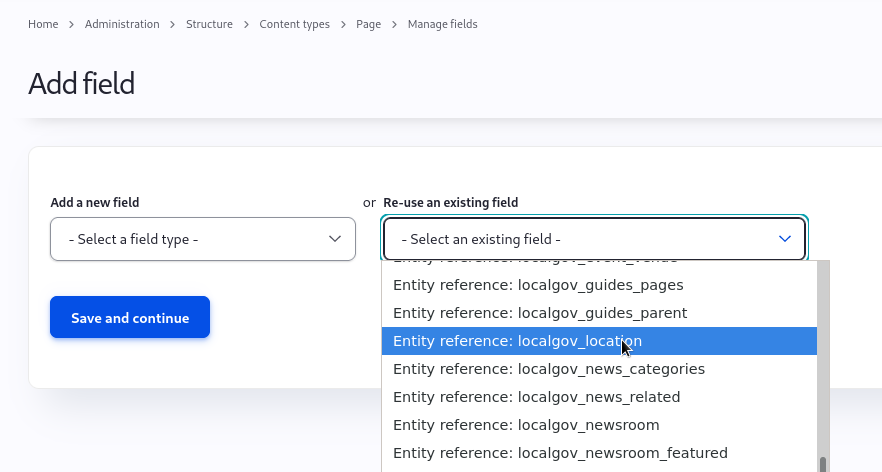Screen dimensions: 882x472
Task: Navigate to Content types breadcrumb
Action: click(294, 24)
